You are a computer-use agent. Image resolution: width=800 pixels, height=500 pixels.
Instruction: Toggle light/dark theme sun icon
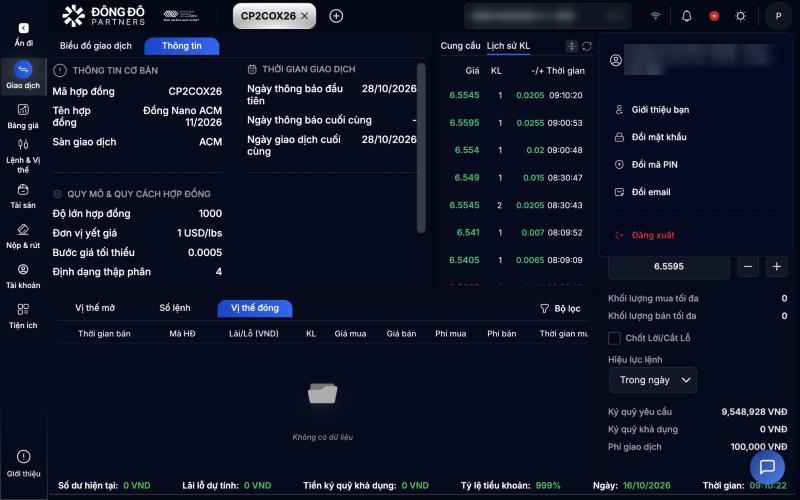click(x=740, y=16)
